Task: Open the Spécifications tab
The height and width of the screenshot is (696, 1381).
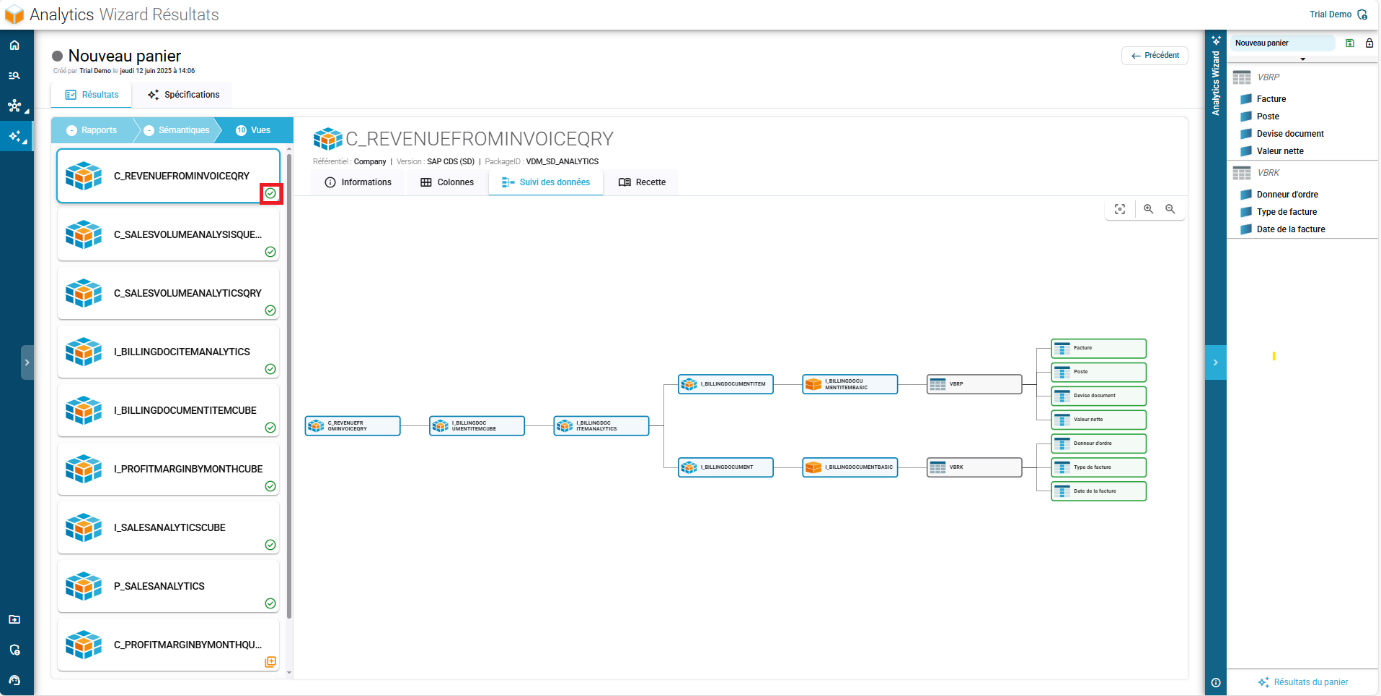Action: [183, 95]
